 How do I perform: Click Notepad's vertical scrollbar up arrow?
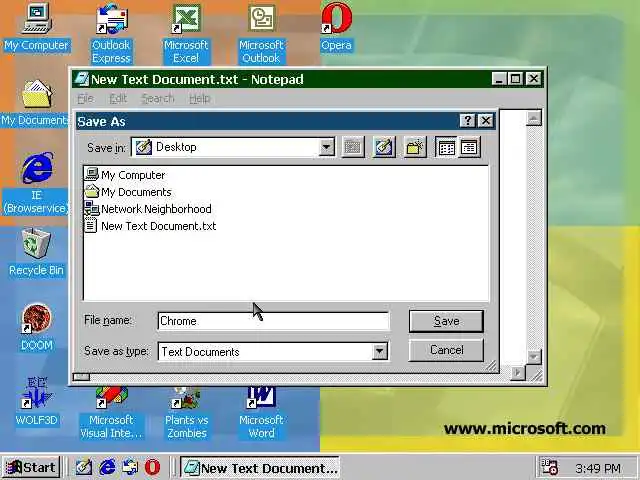pyautogui.click(x=534, y=118)
